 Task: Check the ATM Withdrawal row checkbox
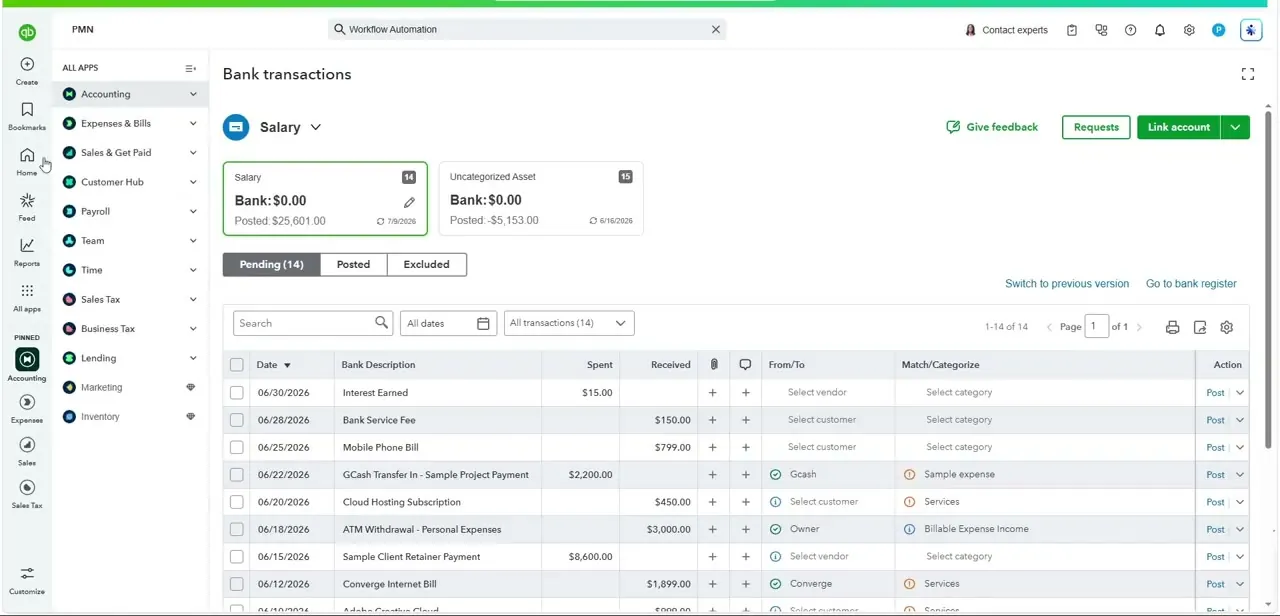pos(237,529)
